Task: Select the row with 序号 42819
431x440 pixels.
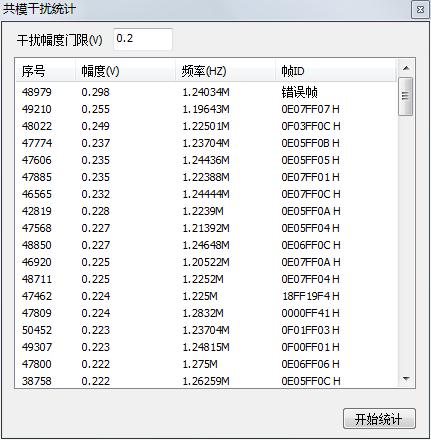Action: tap(206, 211)
